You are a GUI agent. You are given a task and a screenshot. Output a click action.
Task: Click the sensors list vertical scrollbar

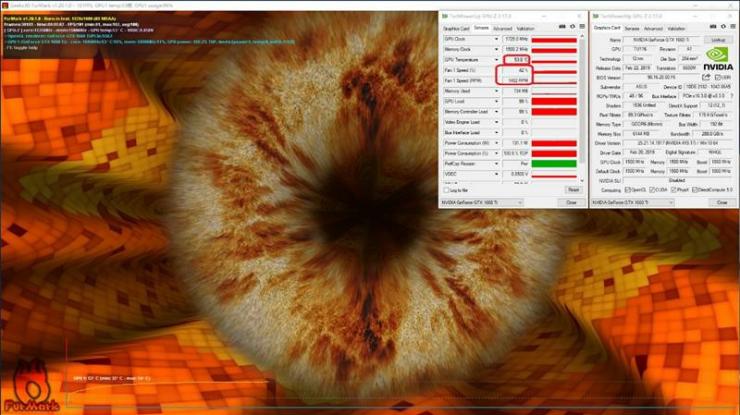pyautogui.click(x=582, y=108)
